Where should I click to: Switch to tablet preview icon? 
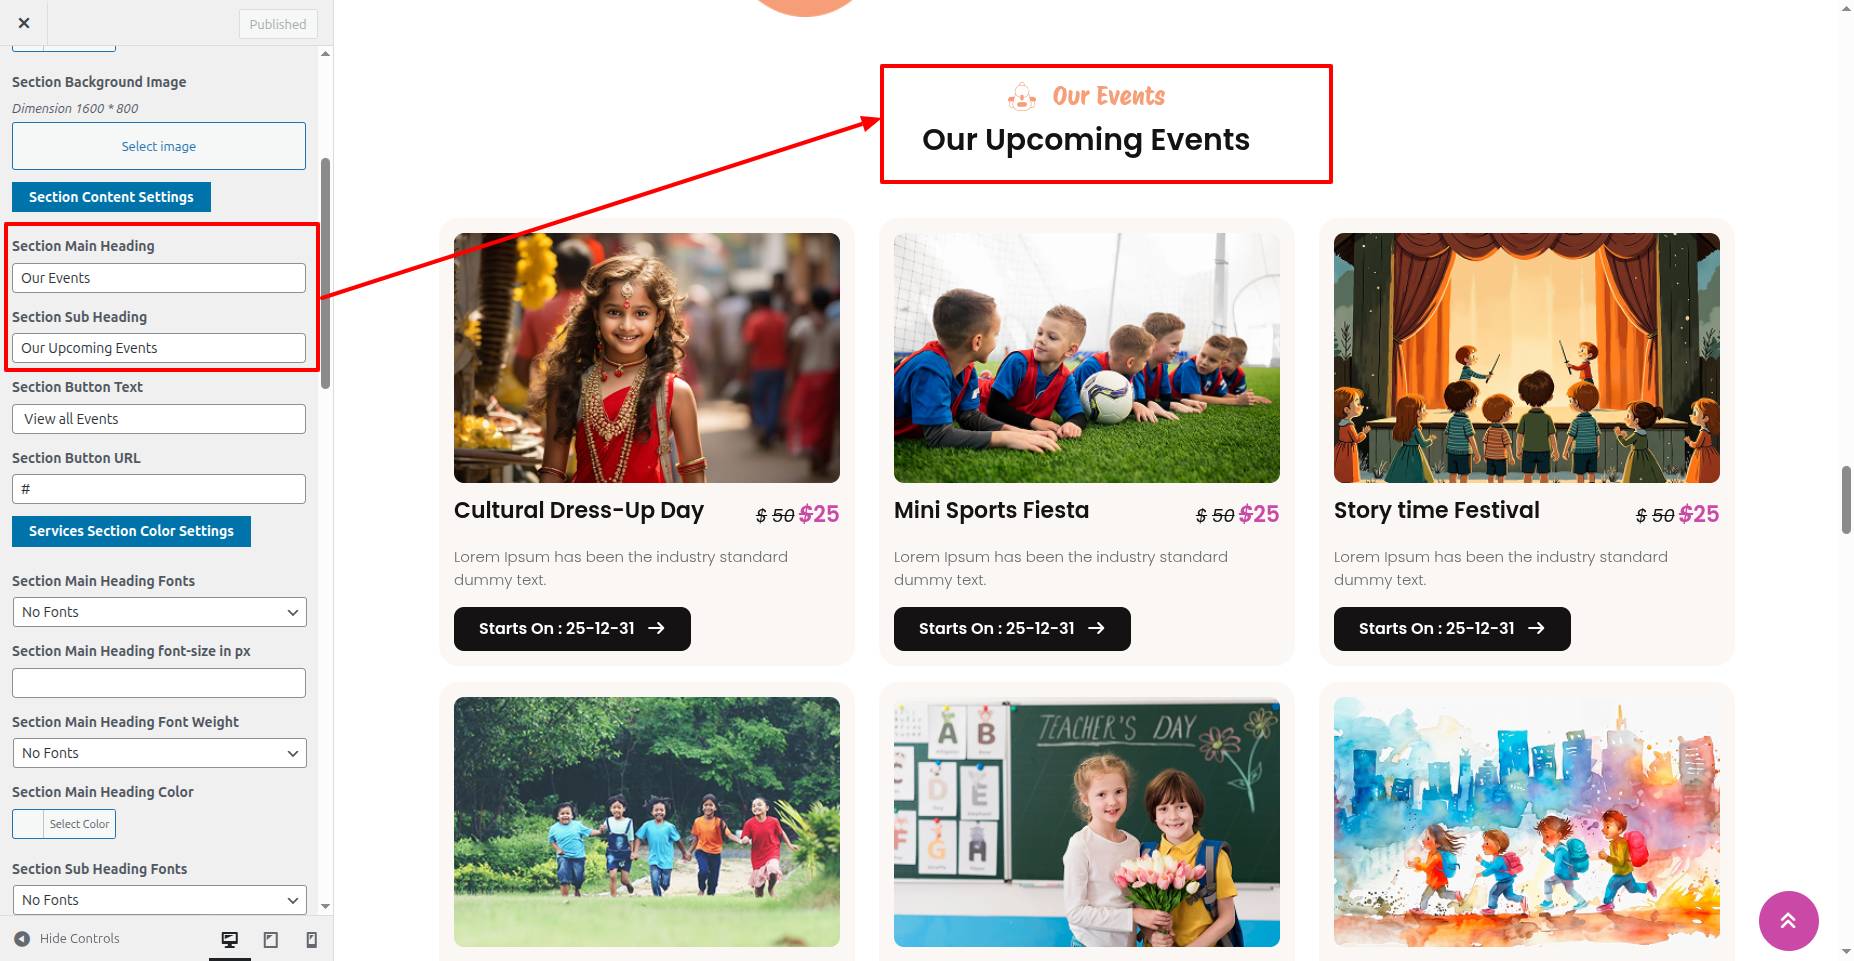(x=271, y=939)
